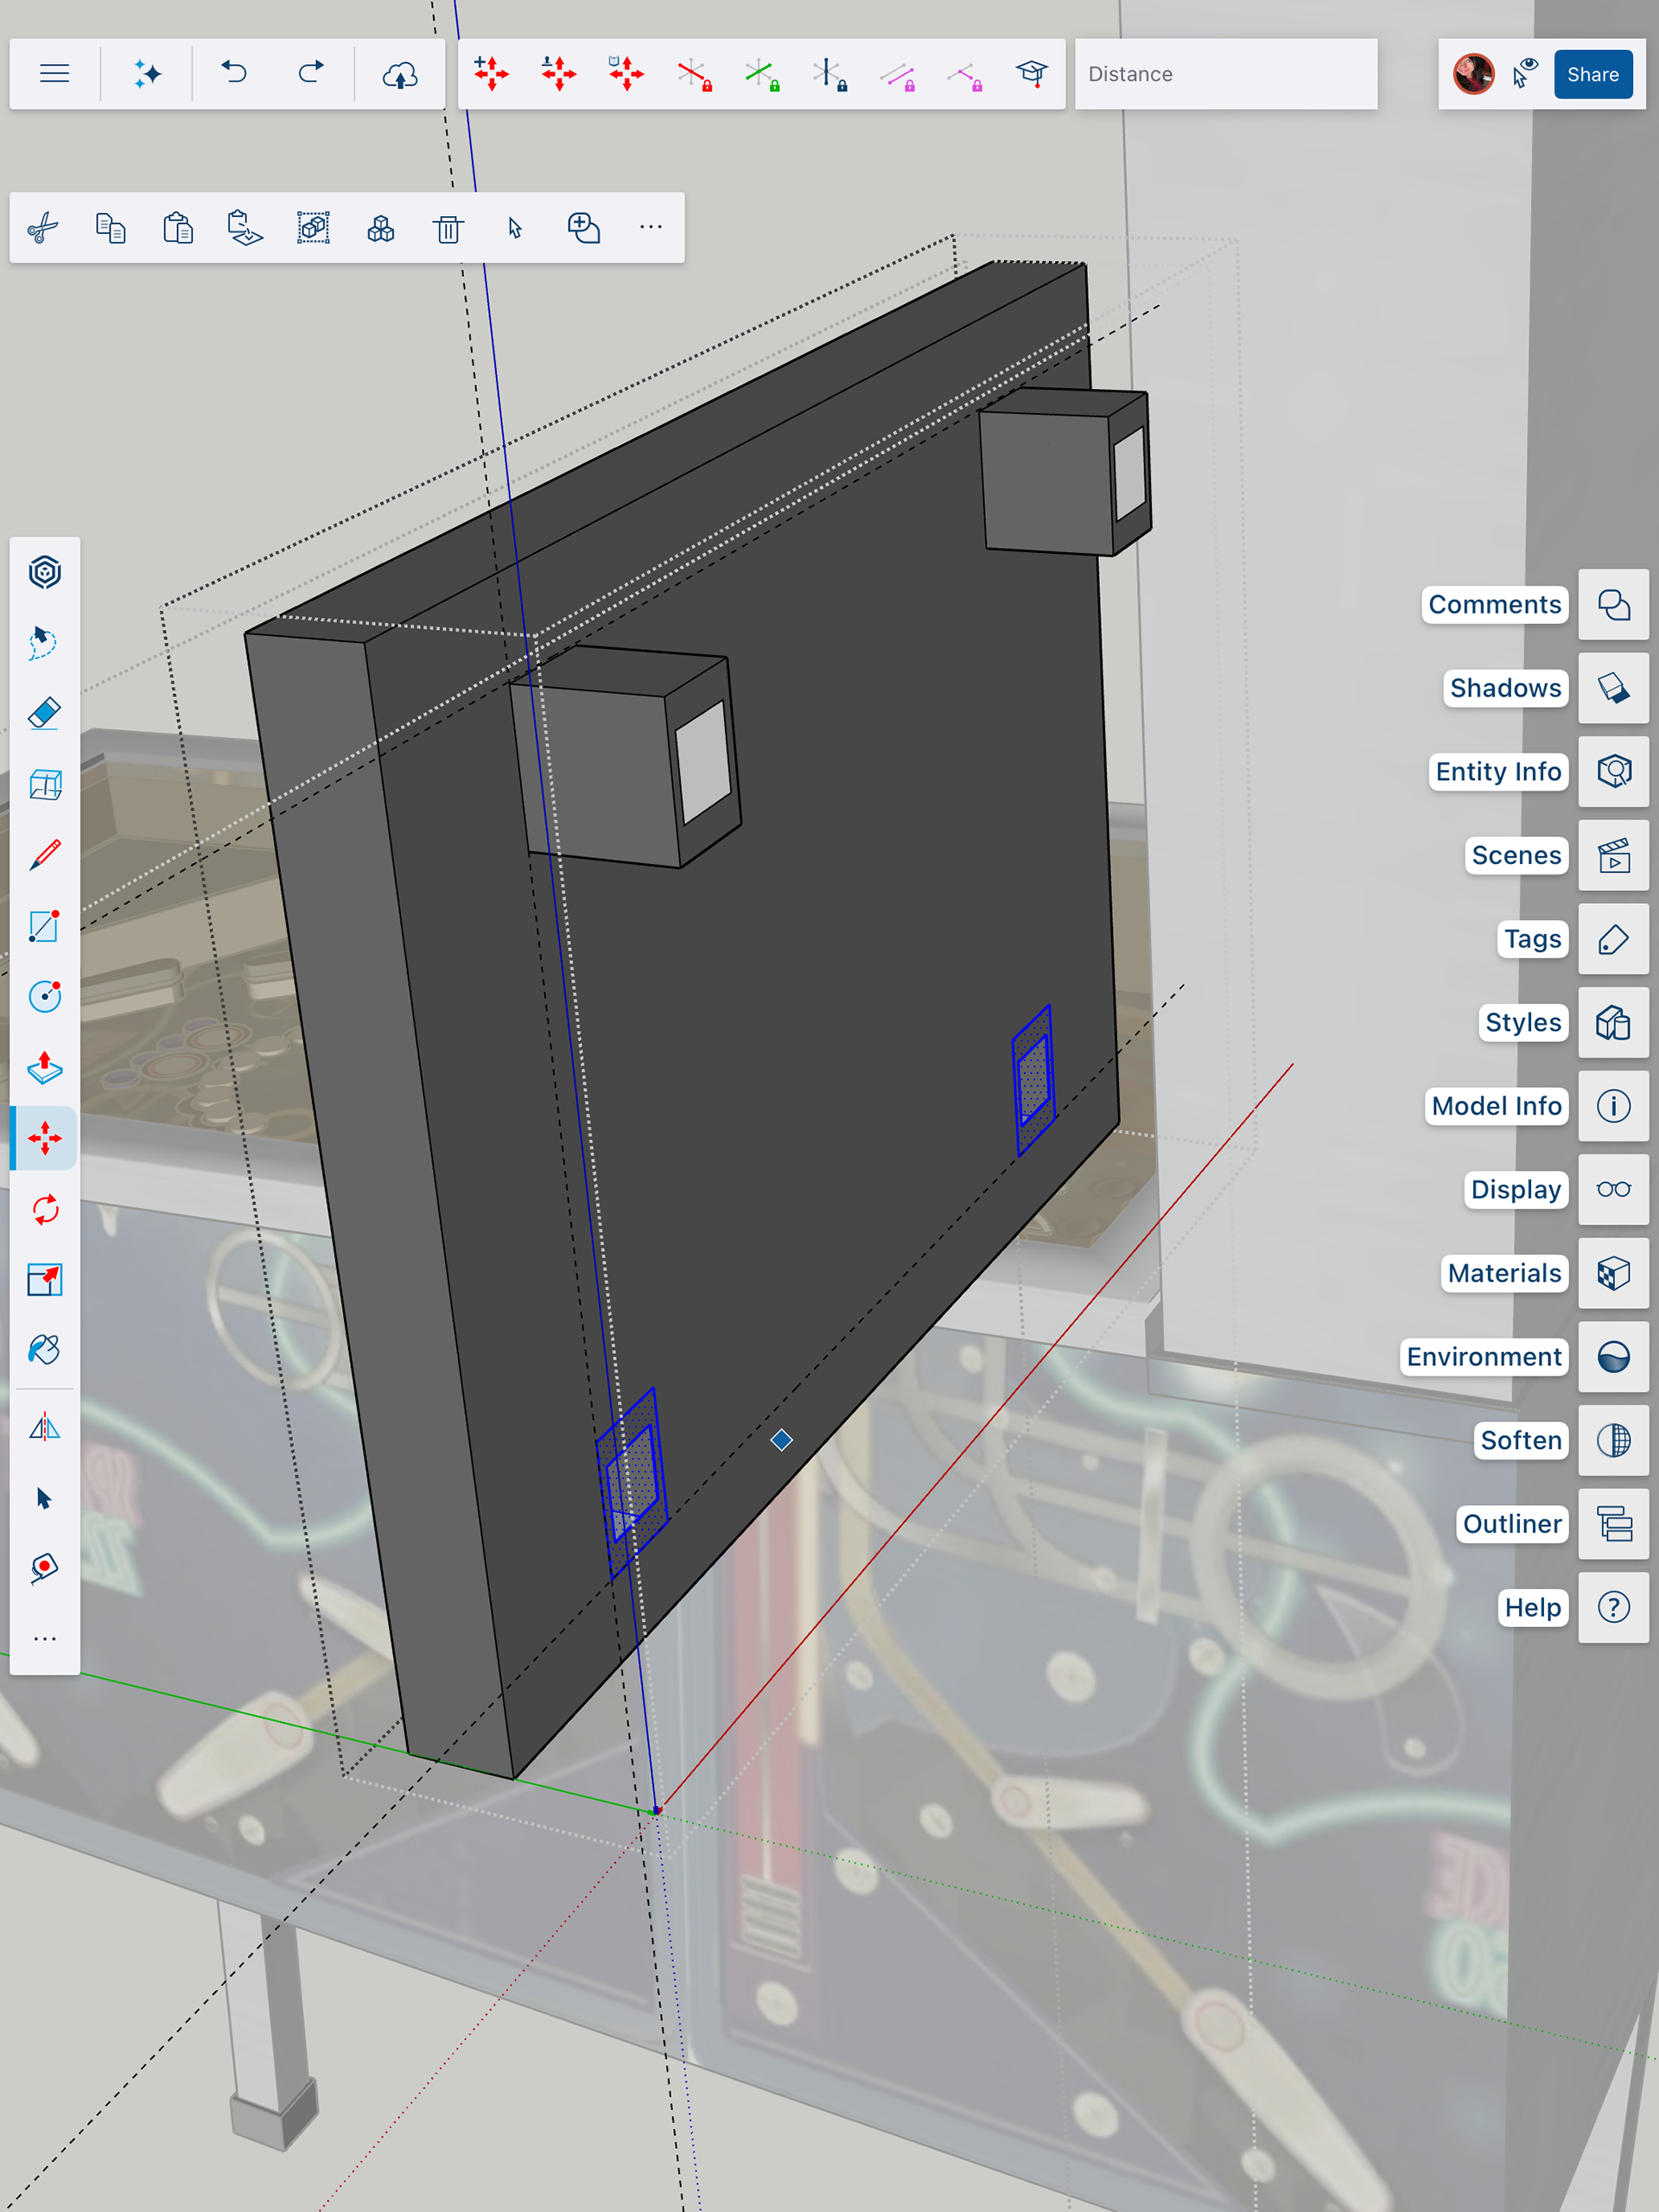The height and width of the screenshot is (2212, 1659).
Task: Select the Tape Measure tool
Action: point(44,1568)
